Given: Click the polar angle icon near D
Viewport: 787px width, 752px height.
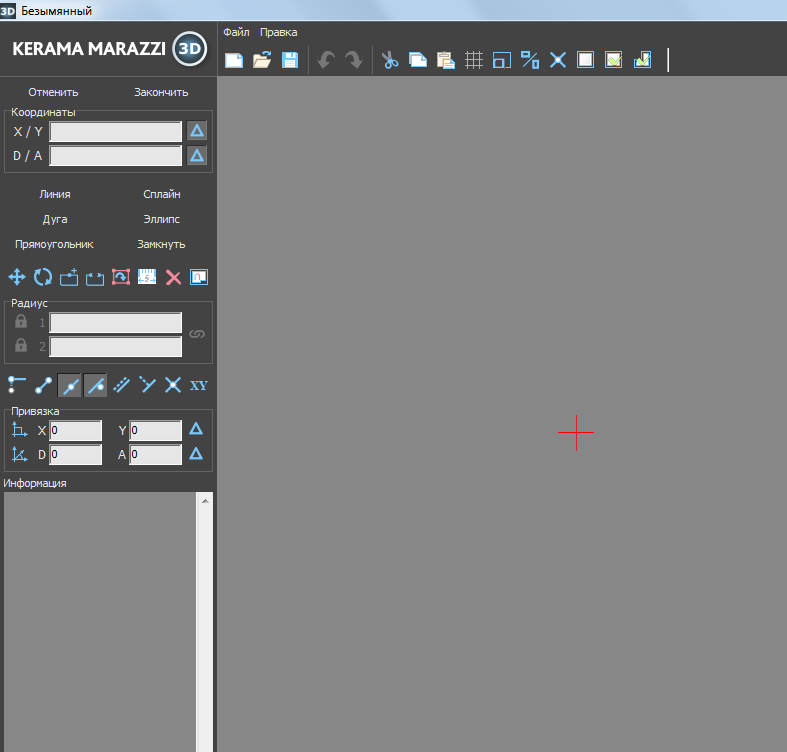Looking at the screenshot, I should tap(19, 454).
